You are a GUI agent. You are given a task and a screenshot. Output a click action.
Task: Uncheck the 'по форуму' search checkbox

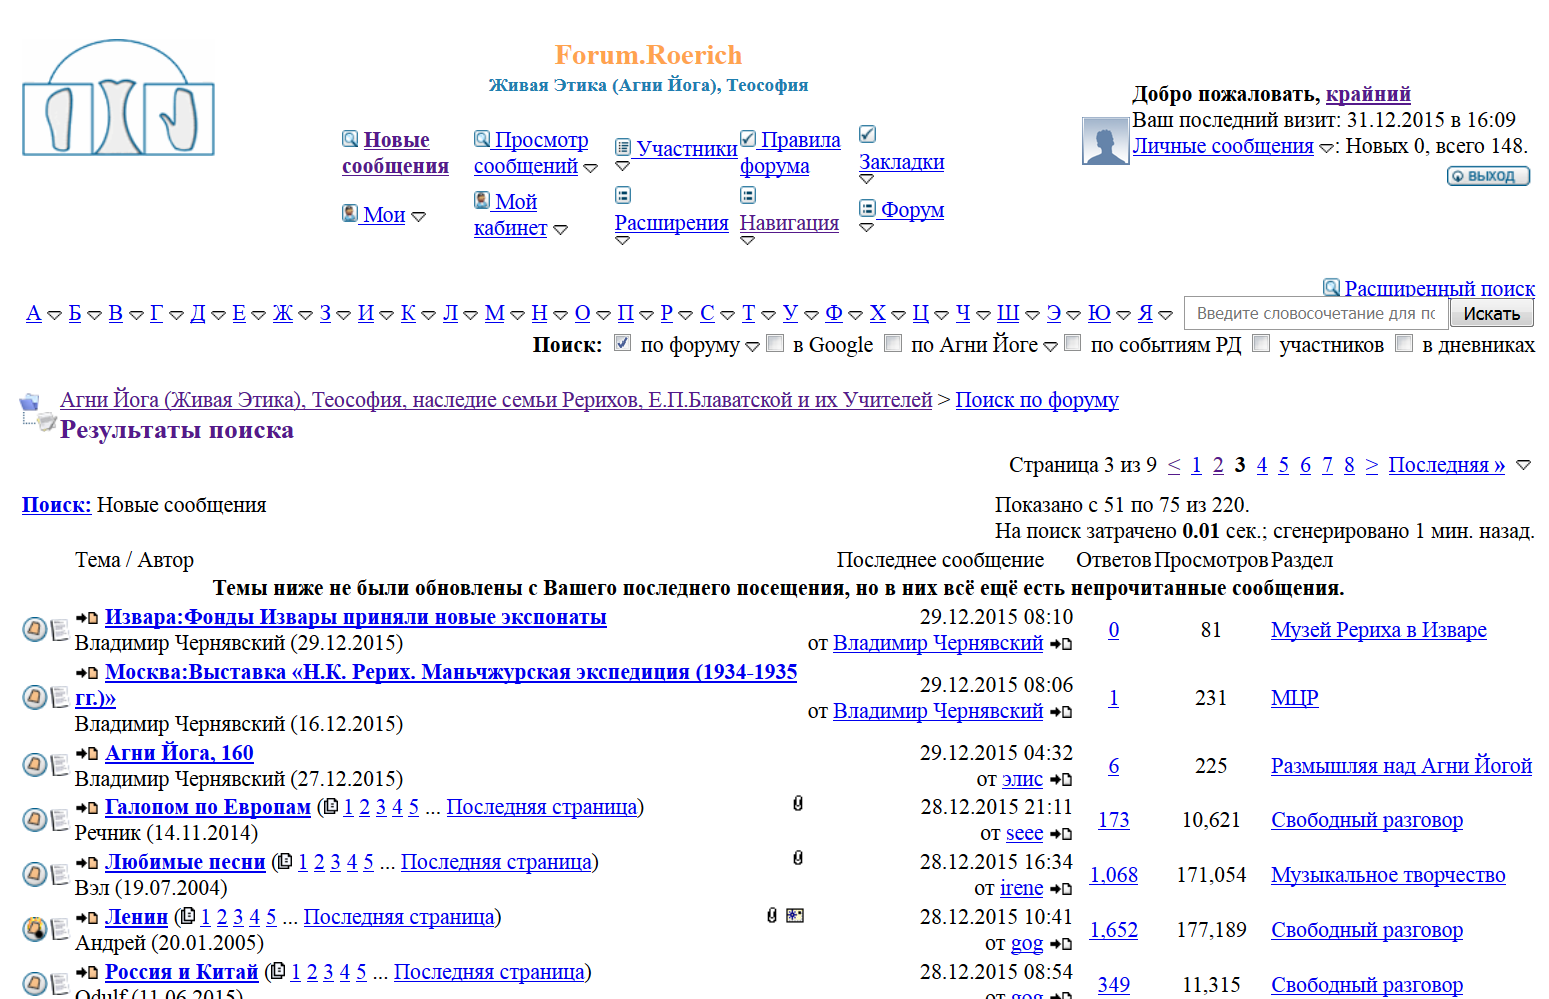point(622,343)
